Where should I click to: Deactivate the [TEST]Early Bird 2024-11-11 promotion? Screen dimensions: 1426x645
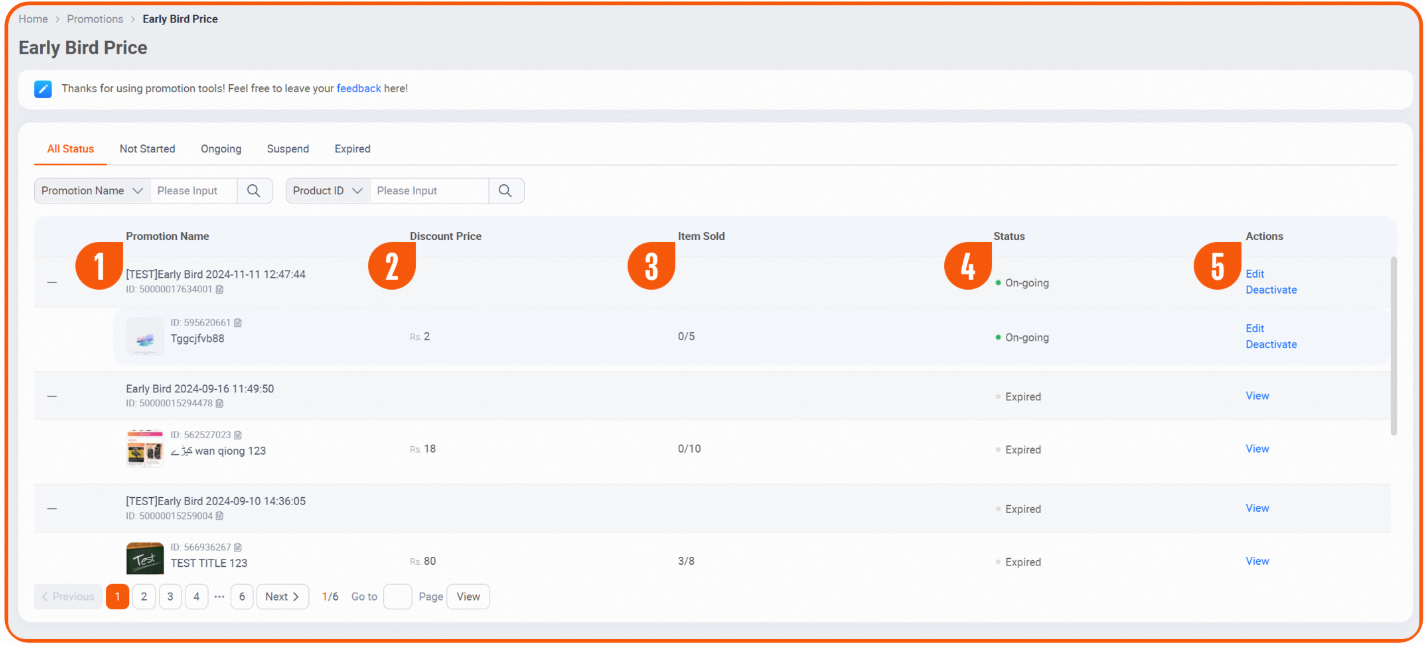coord(1271,290)
